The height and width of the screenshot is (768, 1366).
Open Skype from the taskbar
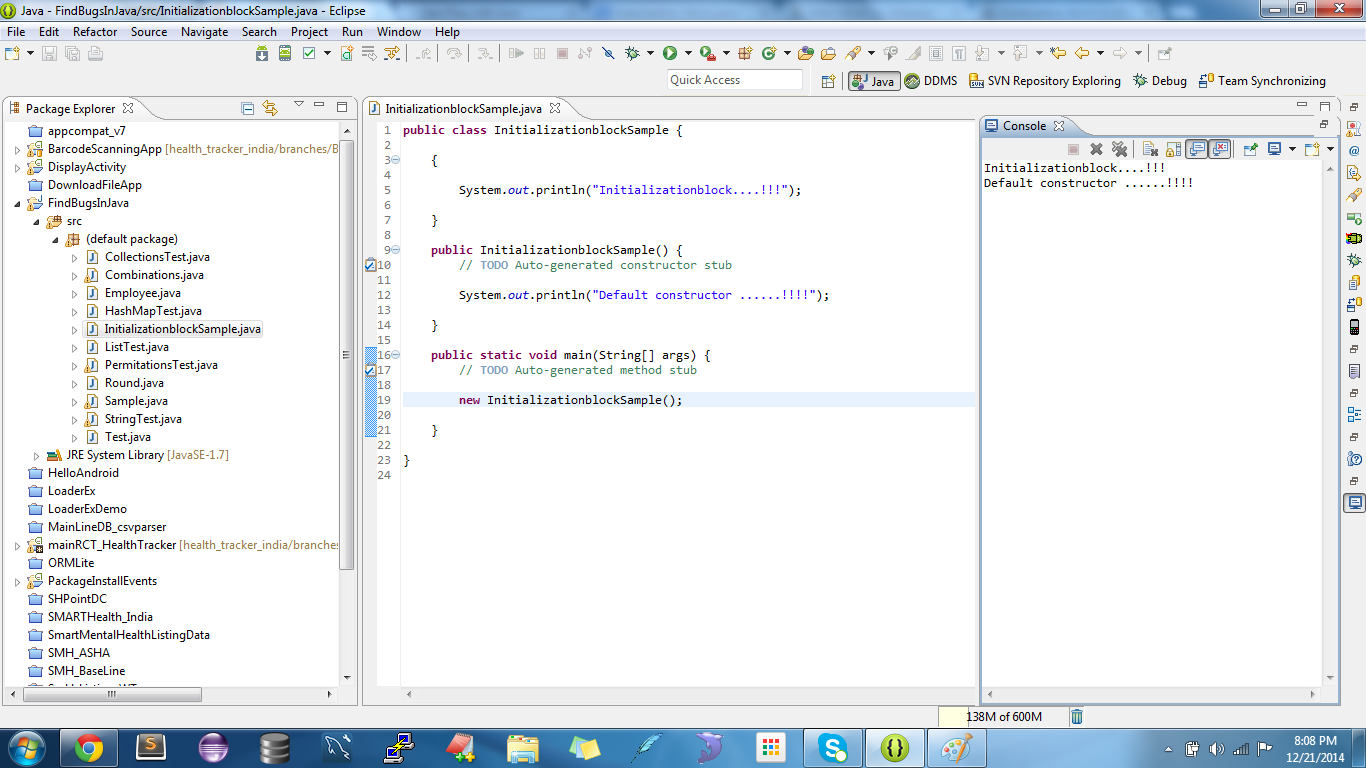coord(832,747)
